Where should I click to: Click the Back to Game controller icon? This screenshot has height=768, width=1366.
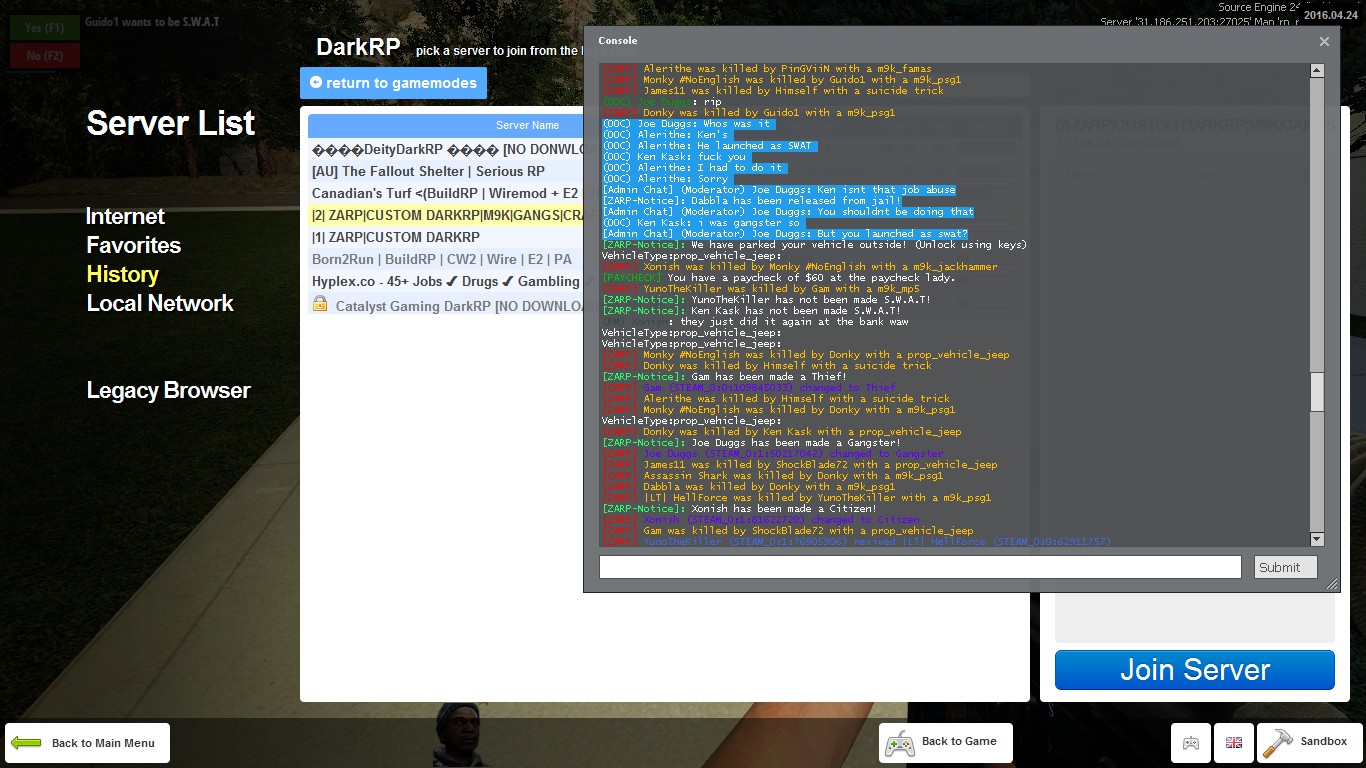pos(900,743)
